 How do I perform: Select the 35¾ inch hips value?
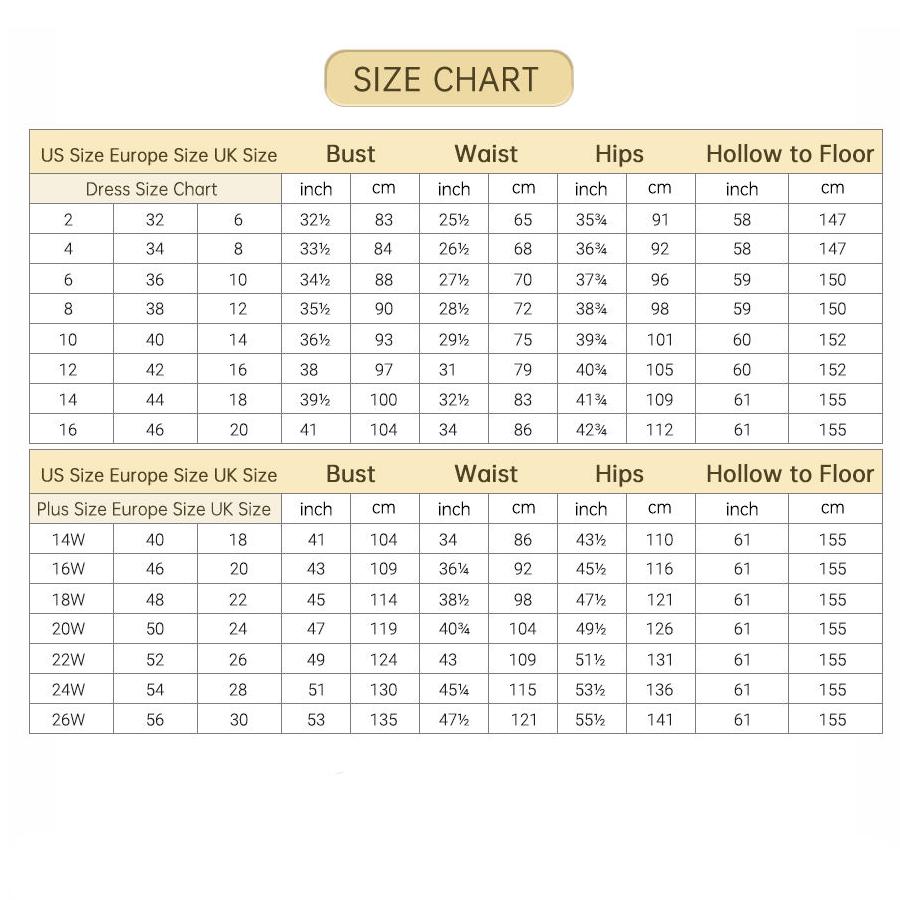[x=591, y=220]
